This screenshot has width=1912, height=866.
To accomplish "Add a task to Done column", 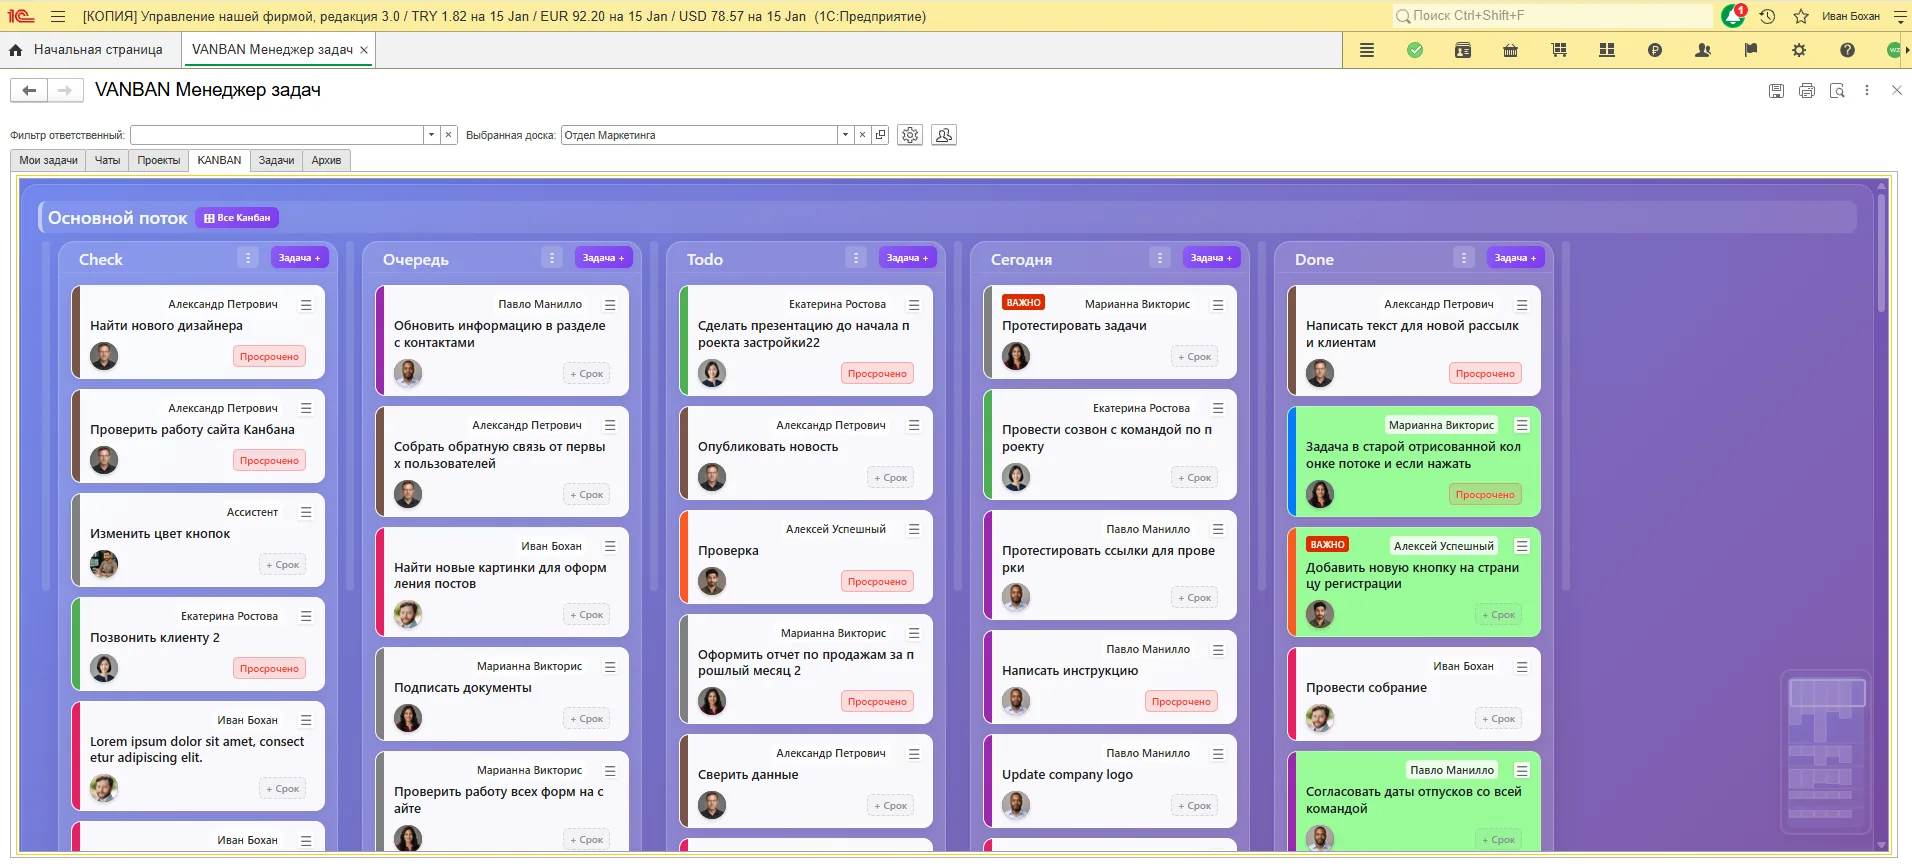I will pyautogui.click(x=1516, y=258).
